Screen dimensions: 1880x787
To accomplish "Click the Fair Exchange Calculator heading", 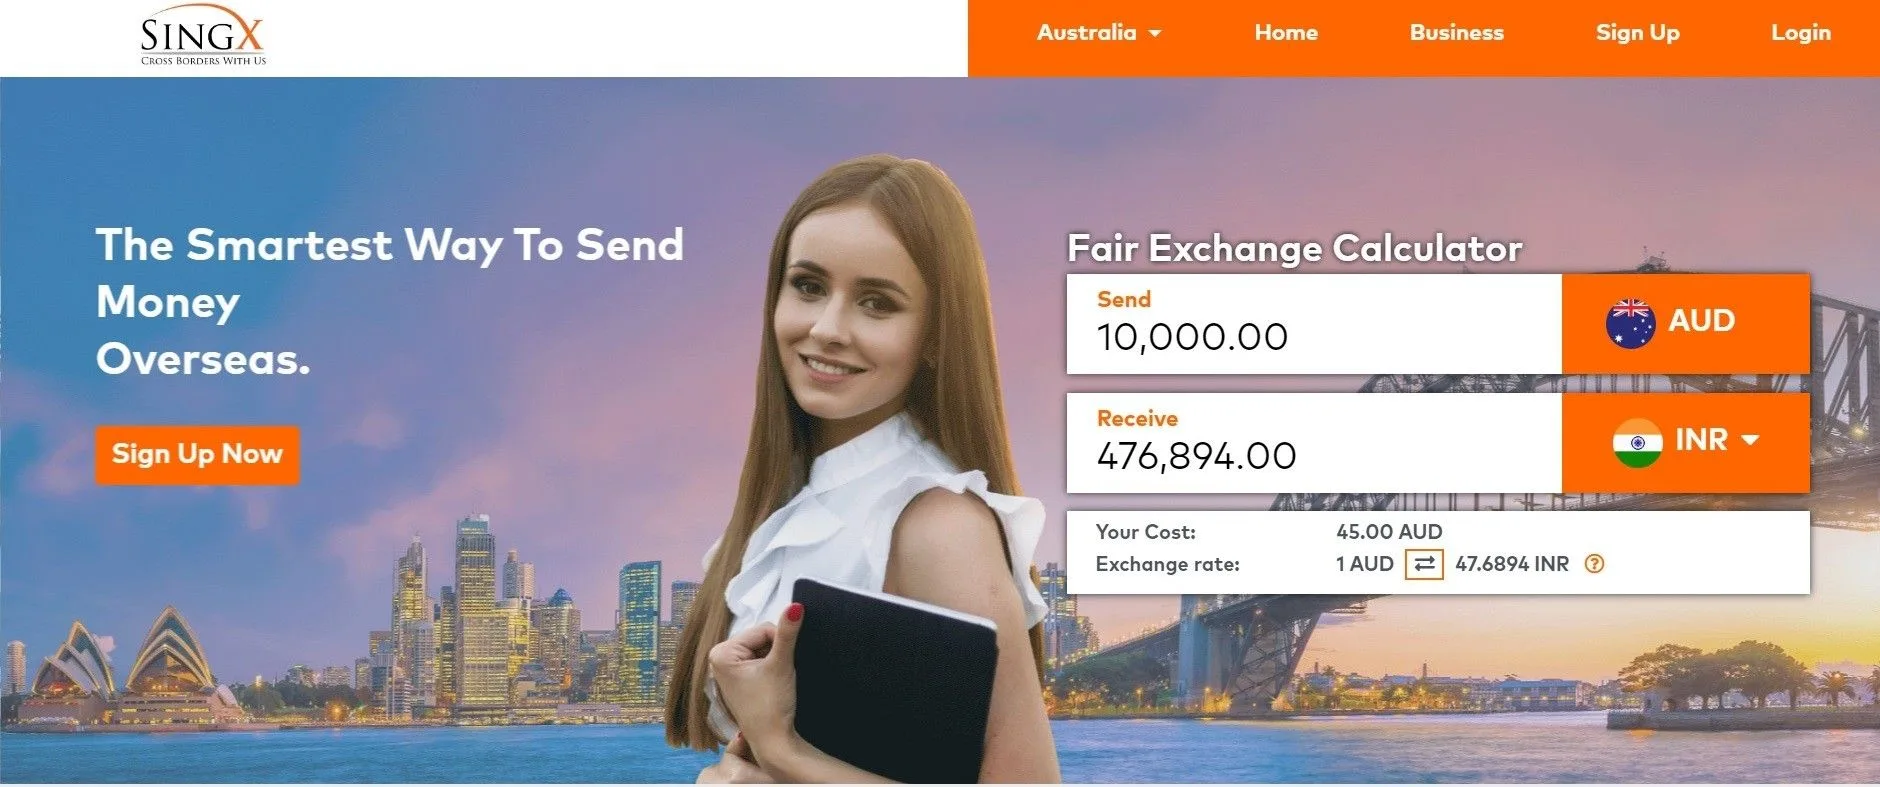I will click(x=1295, y=248).
